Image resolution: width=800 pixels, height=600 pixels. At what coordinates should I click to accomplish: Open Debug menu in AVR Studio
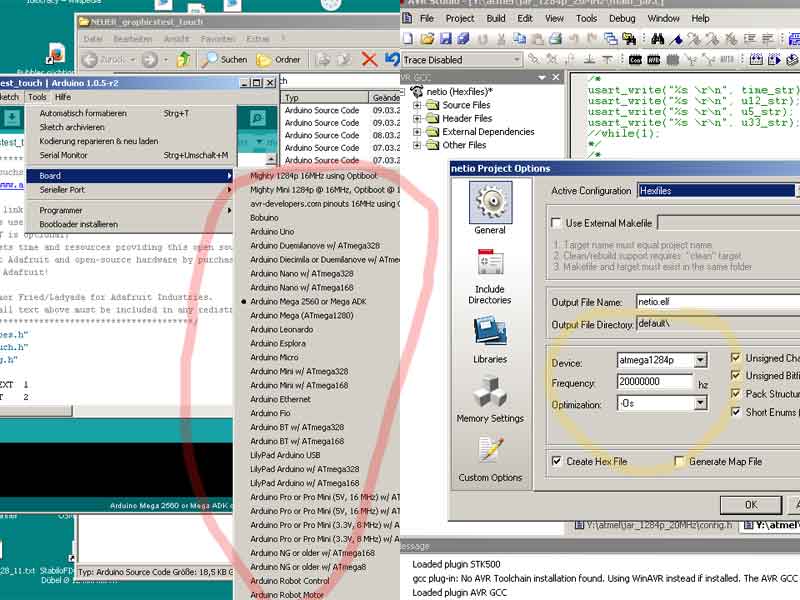pyautogui.click(x=622, y=18)
